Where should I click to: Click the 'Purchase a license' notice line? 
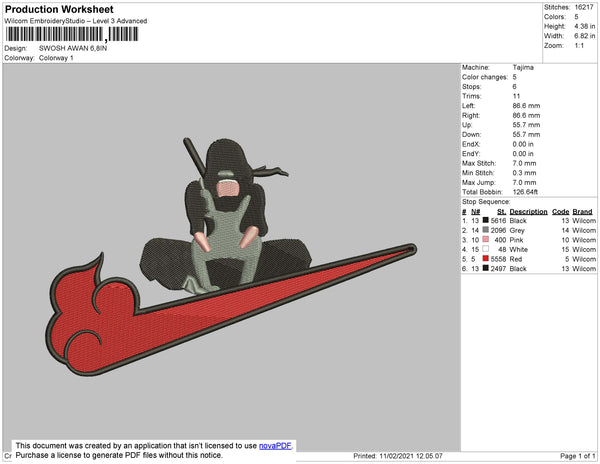tap(119, 455)
